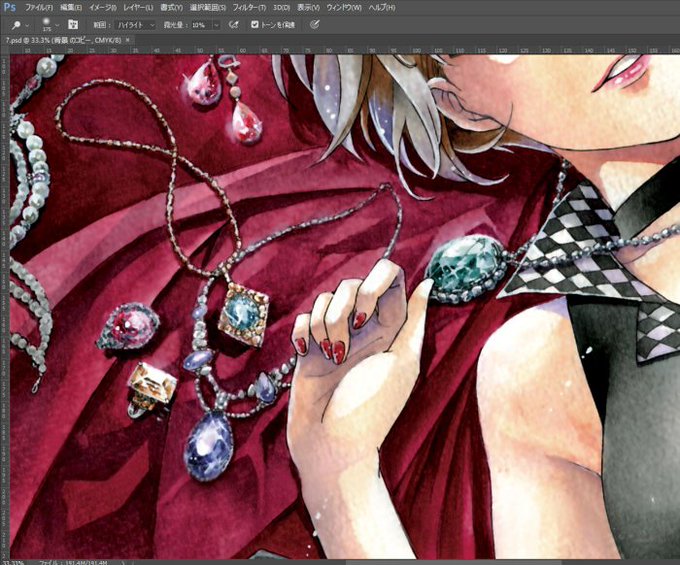Toggle the brush settings panel icon

pyautogui.click(x=73, y=25)
